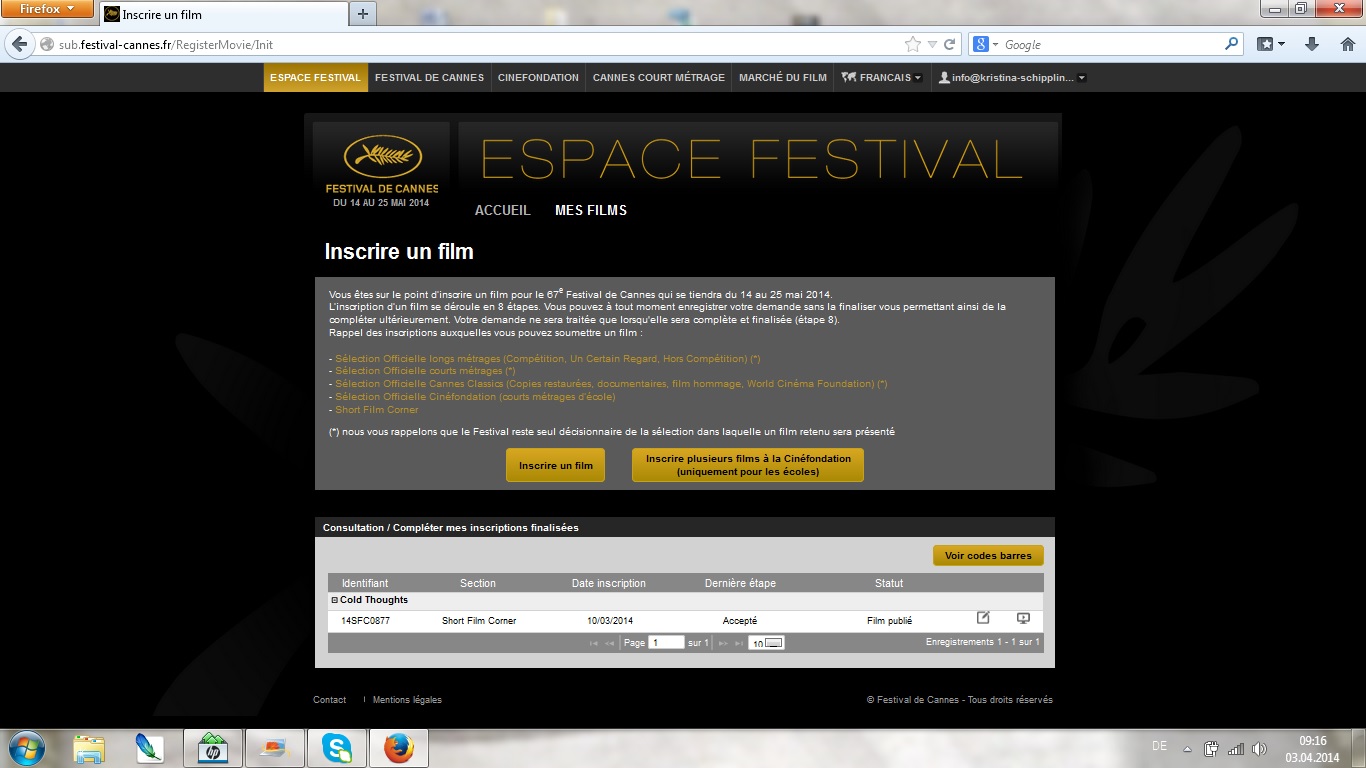Click the Inscrire un film button
Viewport: 1366px width, 768px height.
tap(555, 465)
